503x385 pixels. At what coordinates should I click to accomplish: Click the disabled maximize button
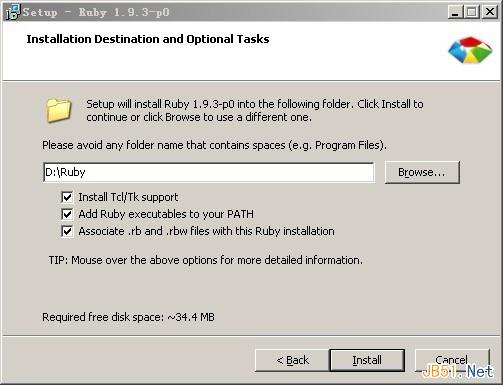pos(472,12)
